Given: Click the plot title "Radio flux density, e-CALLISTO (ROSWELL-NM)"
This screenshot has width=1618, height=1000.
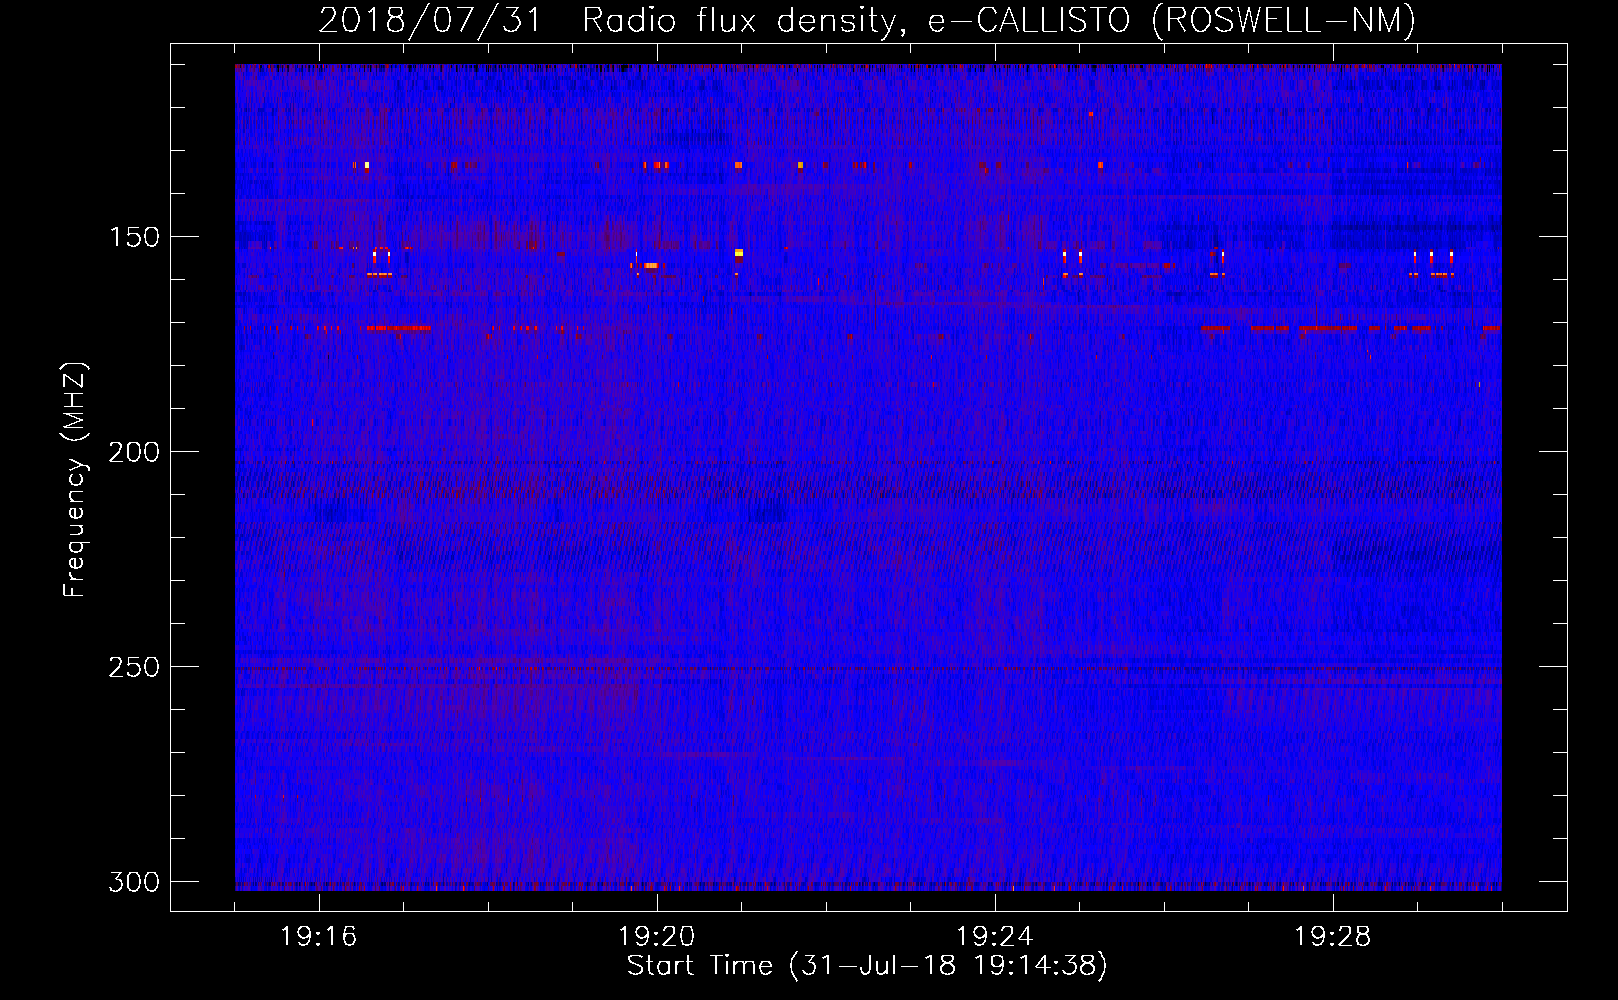Looking at the screenshot, I should click(999, 20).
